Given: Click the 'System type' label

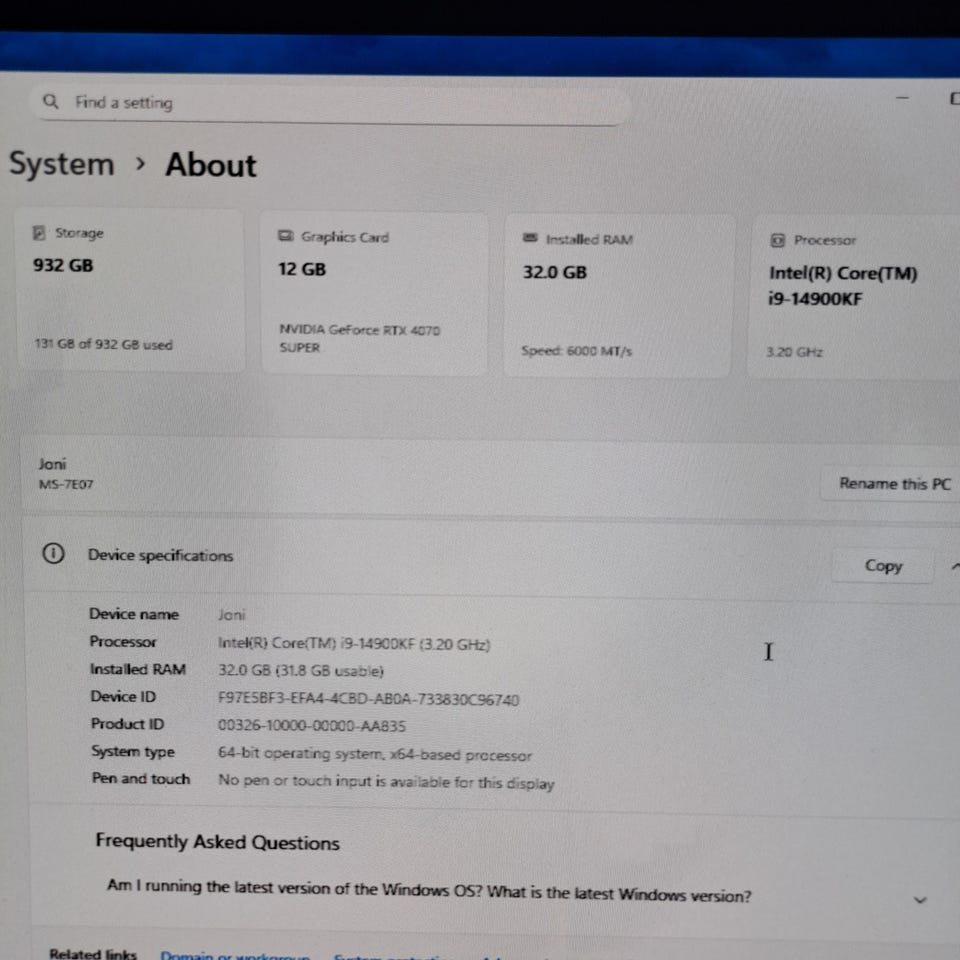Looking at the screenshot, I should tap(133, 751).
